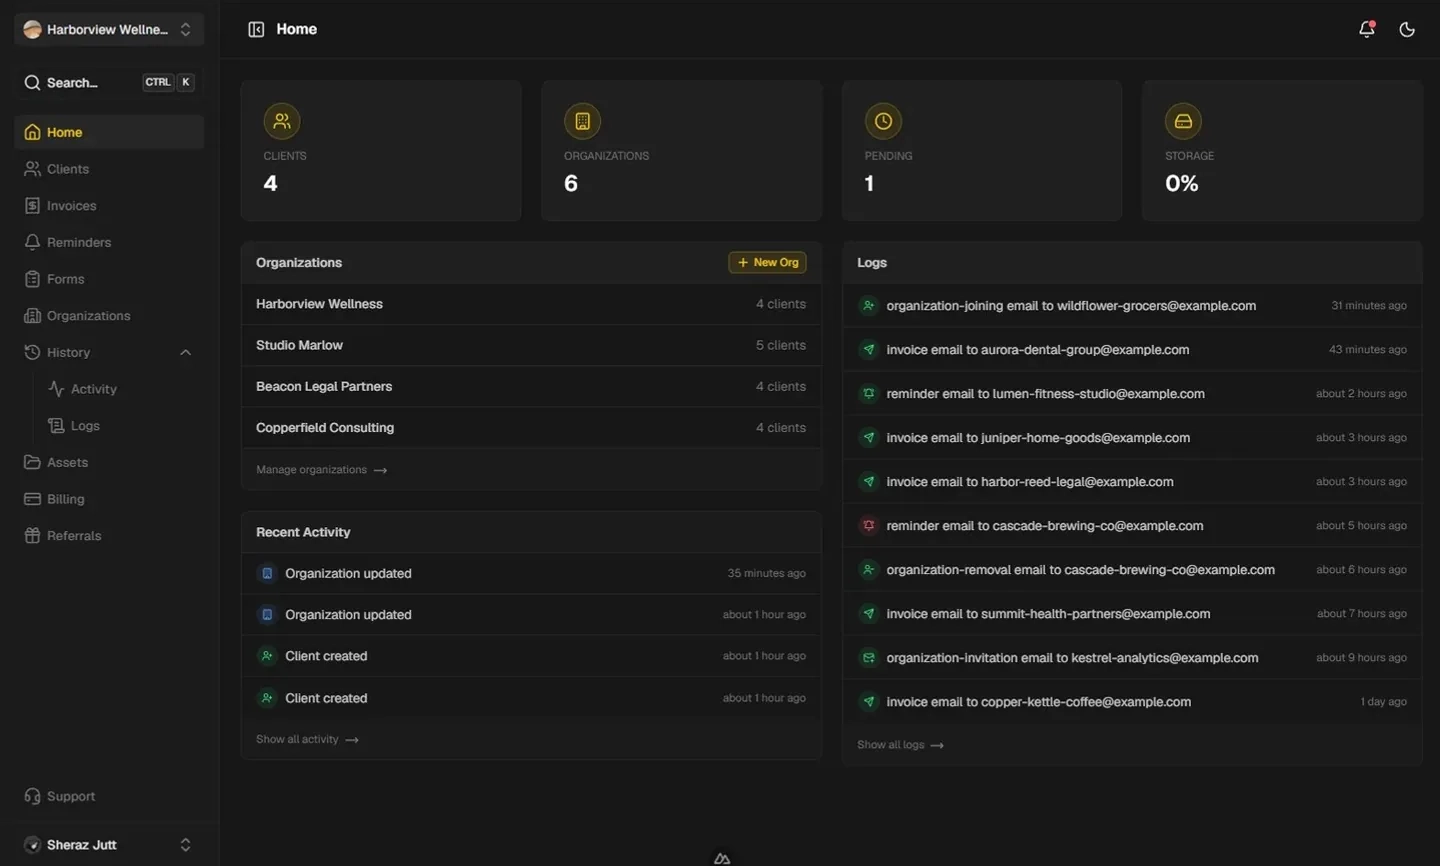Click the Assets folder icon
The image size is (1440, 866).
point(32,462)
